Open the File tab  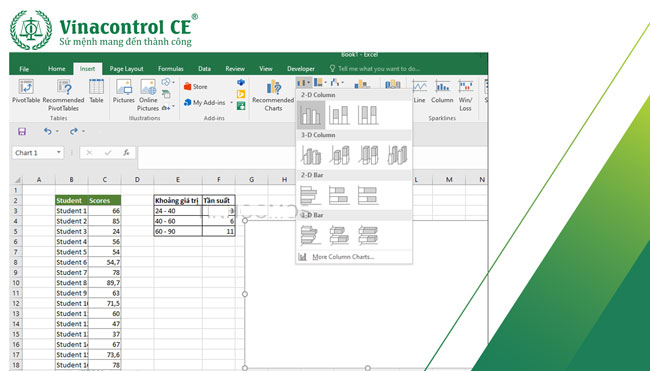tap(24, 69)
